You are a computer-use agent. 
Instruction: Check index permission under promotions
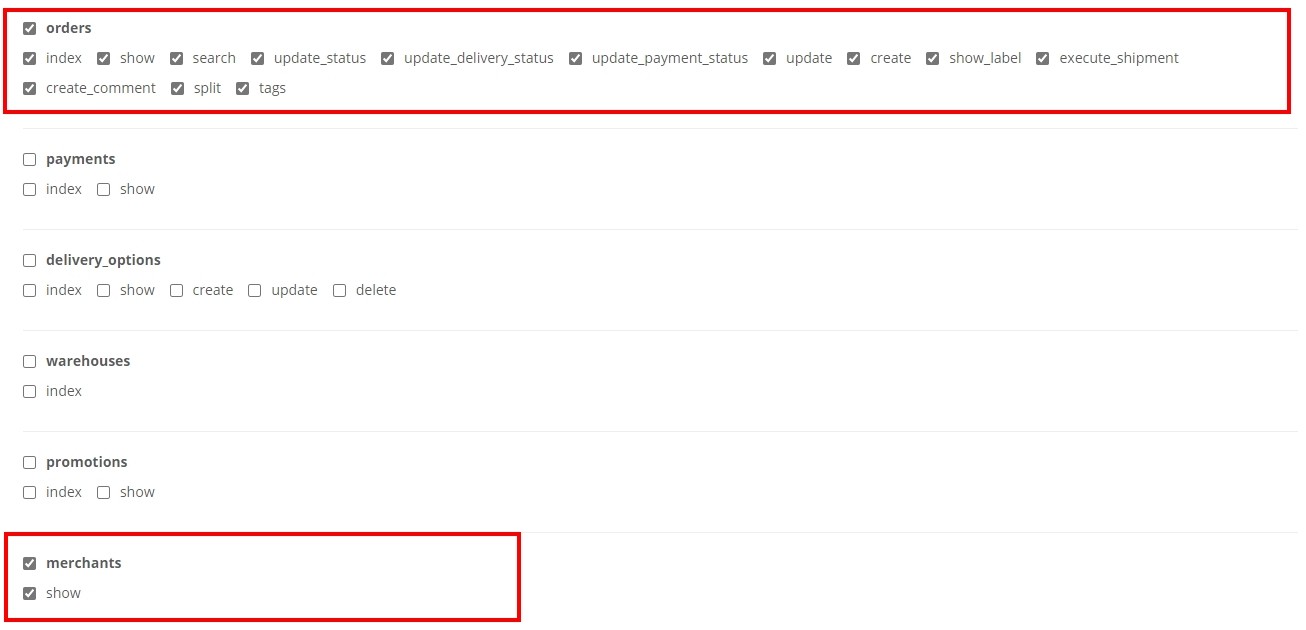(x=29, y=492)
